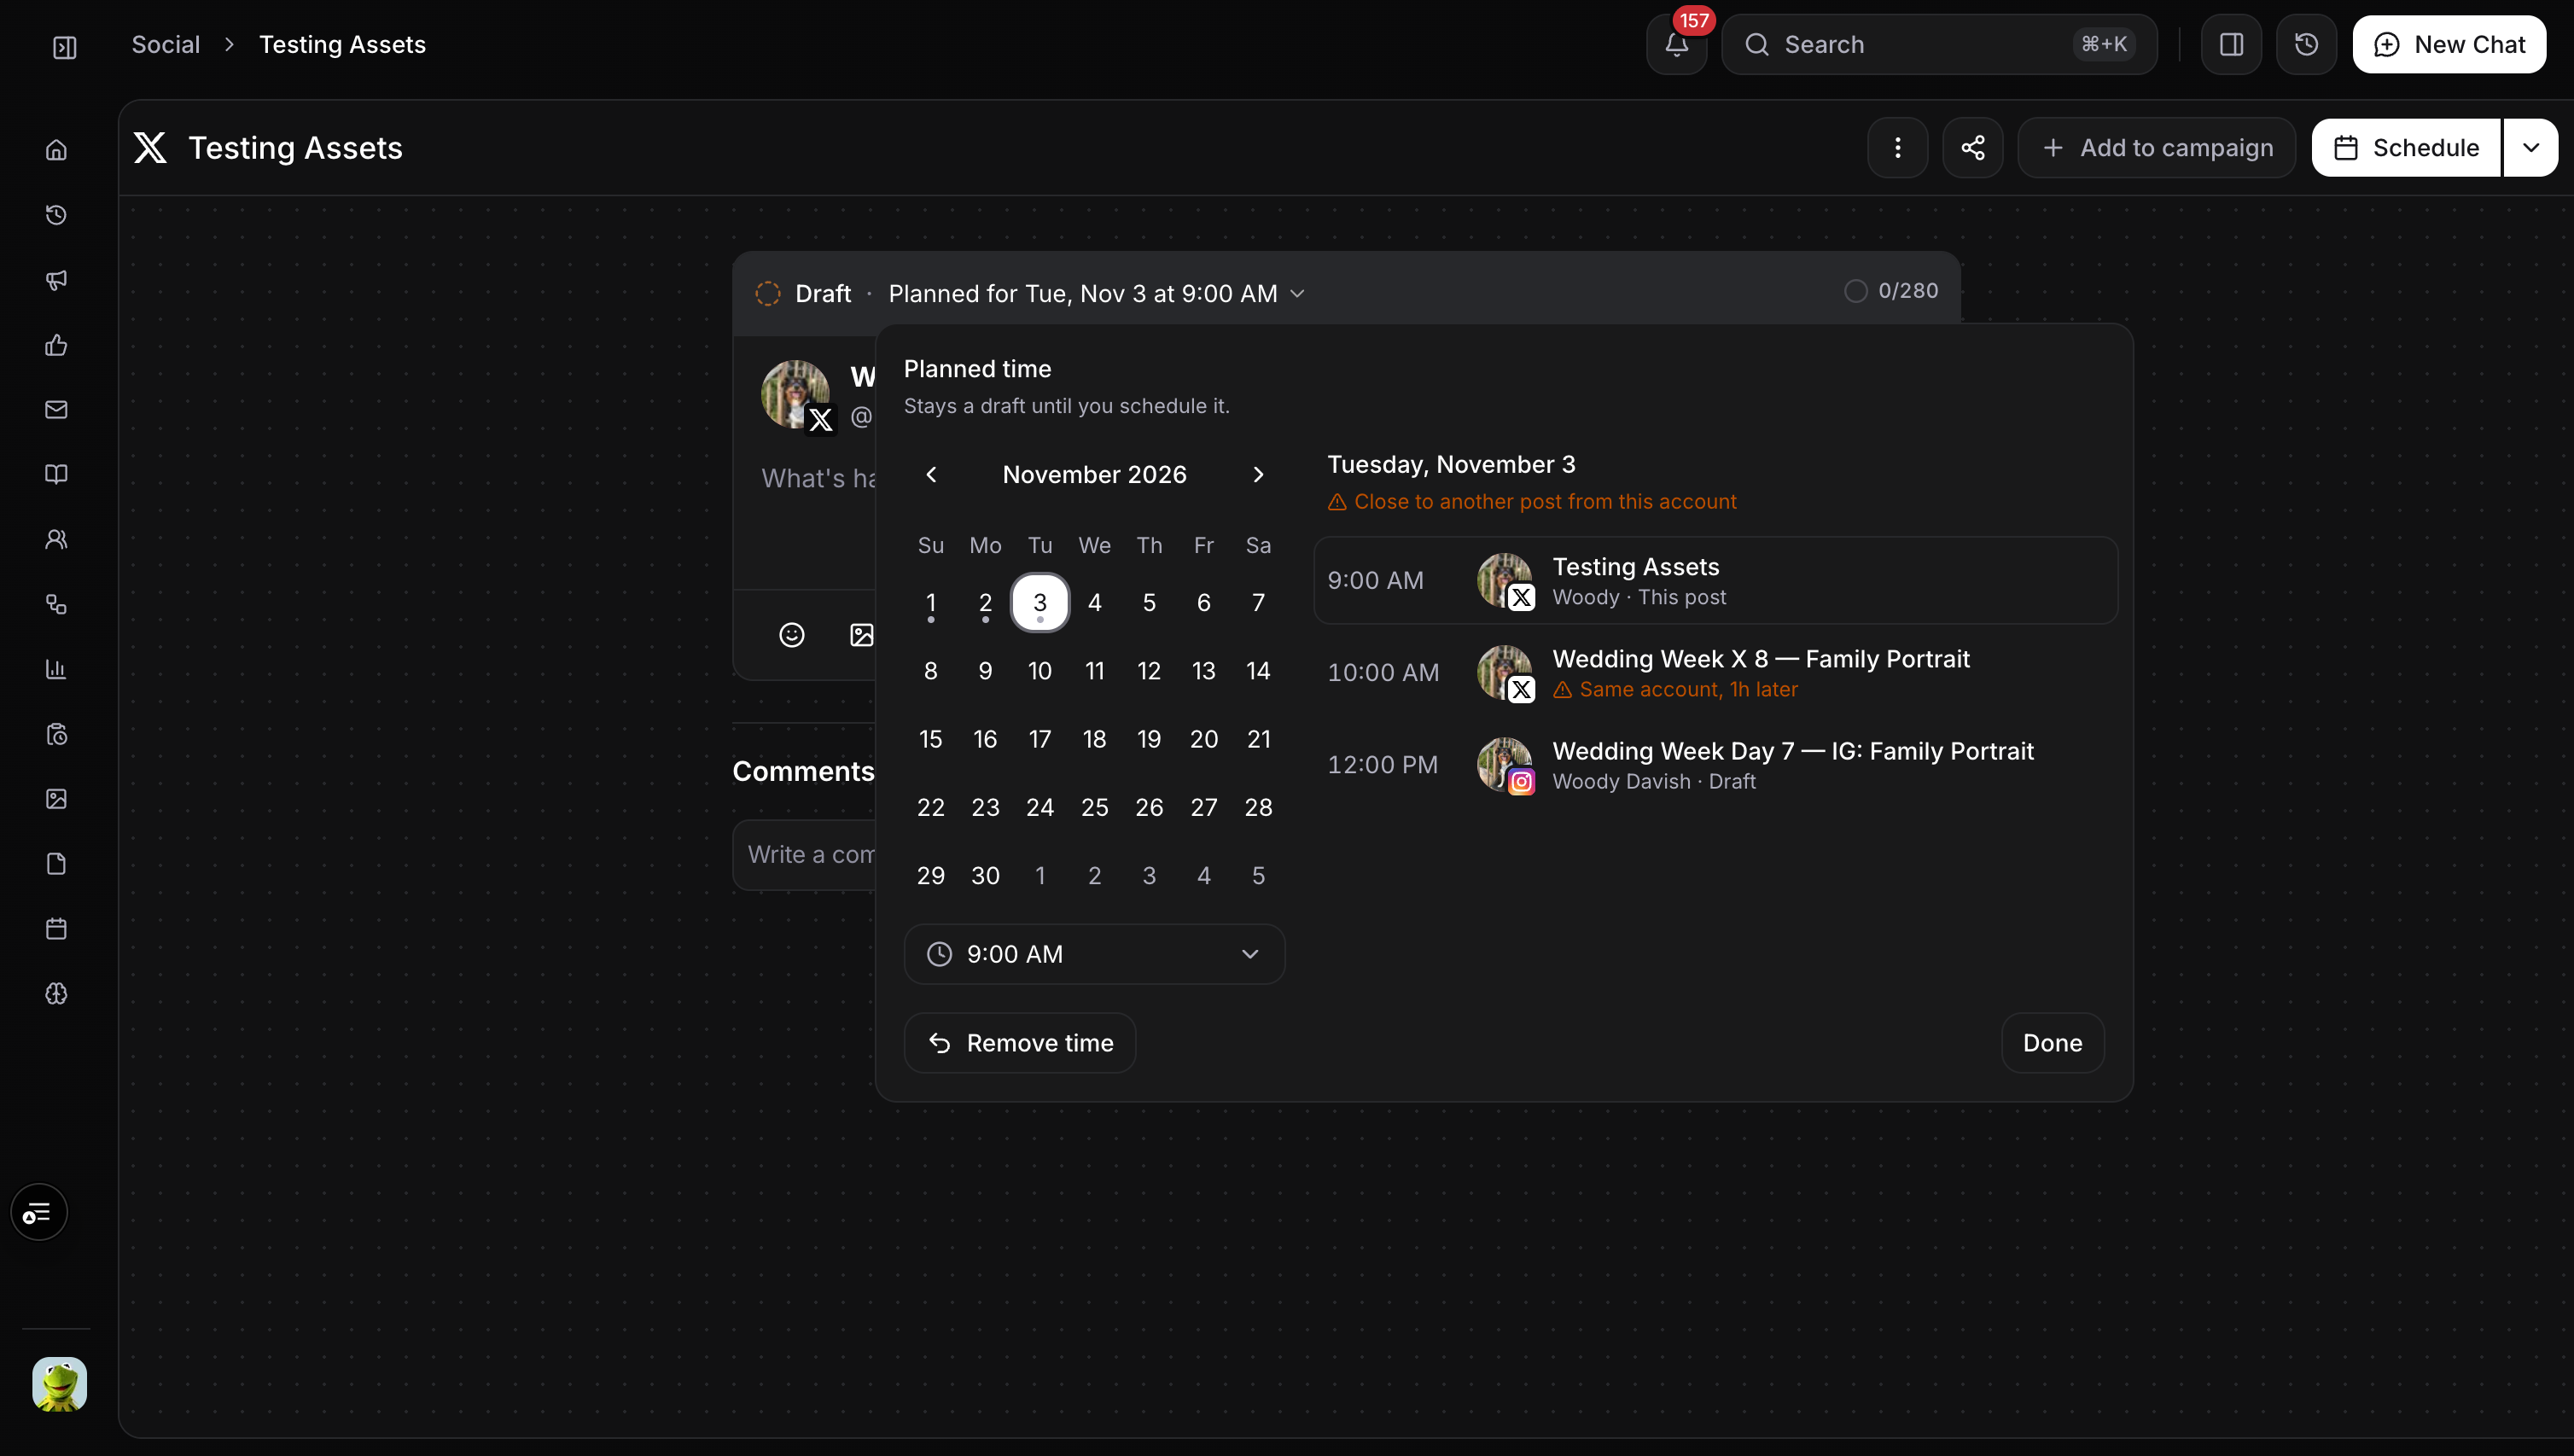Pick November 3, the selected date
This screenshot has height=1456, width=2574.
(1040, 602)
